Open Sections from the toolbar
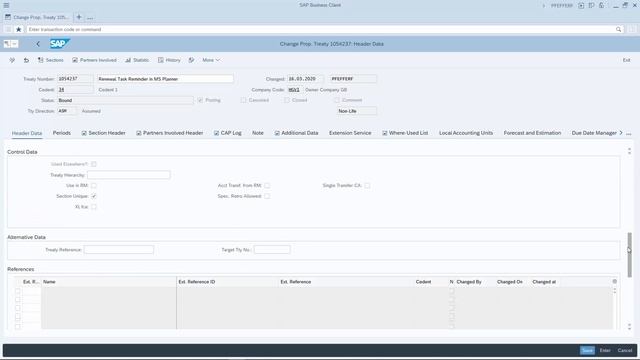This screenshot has height=360, width=640. point(51,60)
